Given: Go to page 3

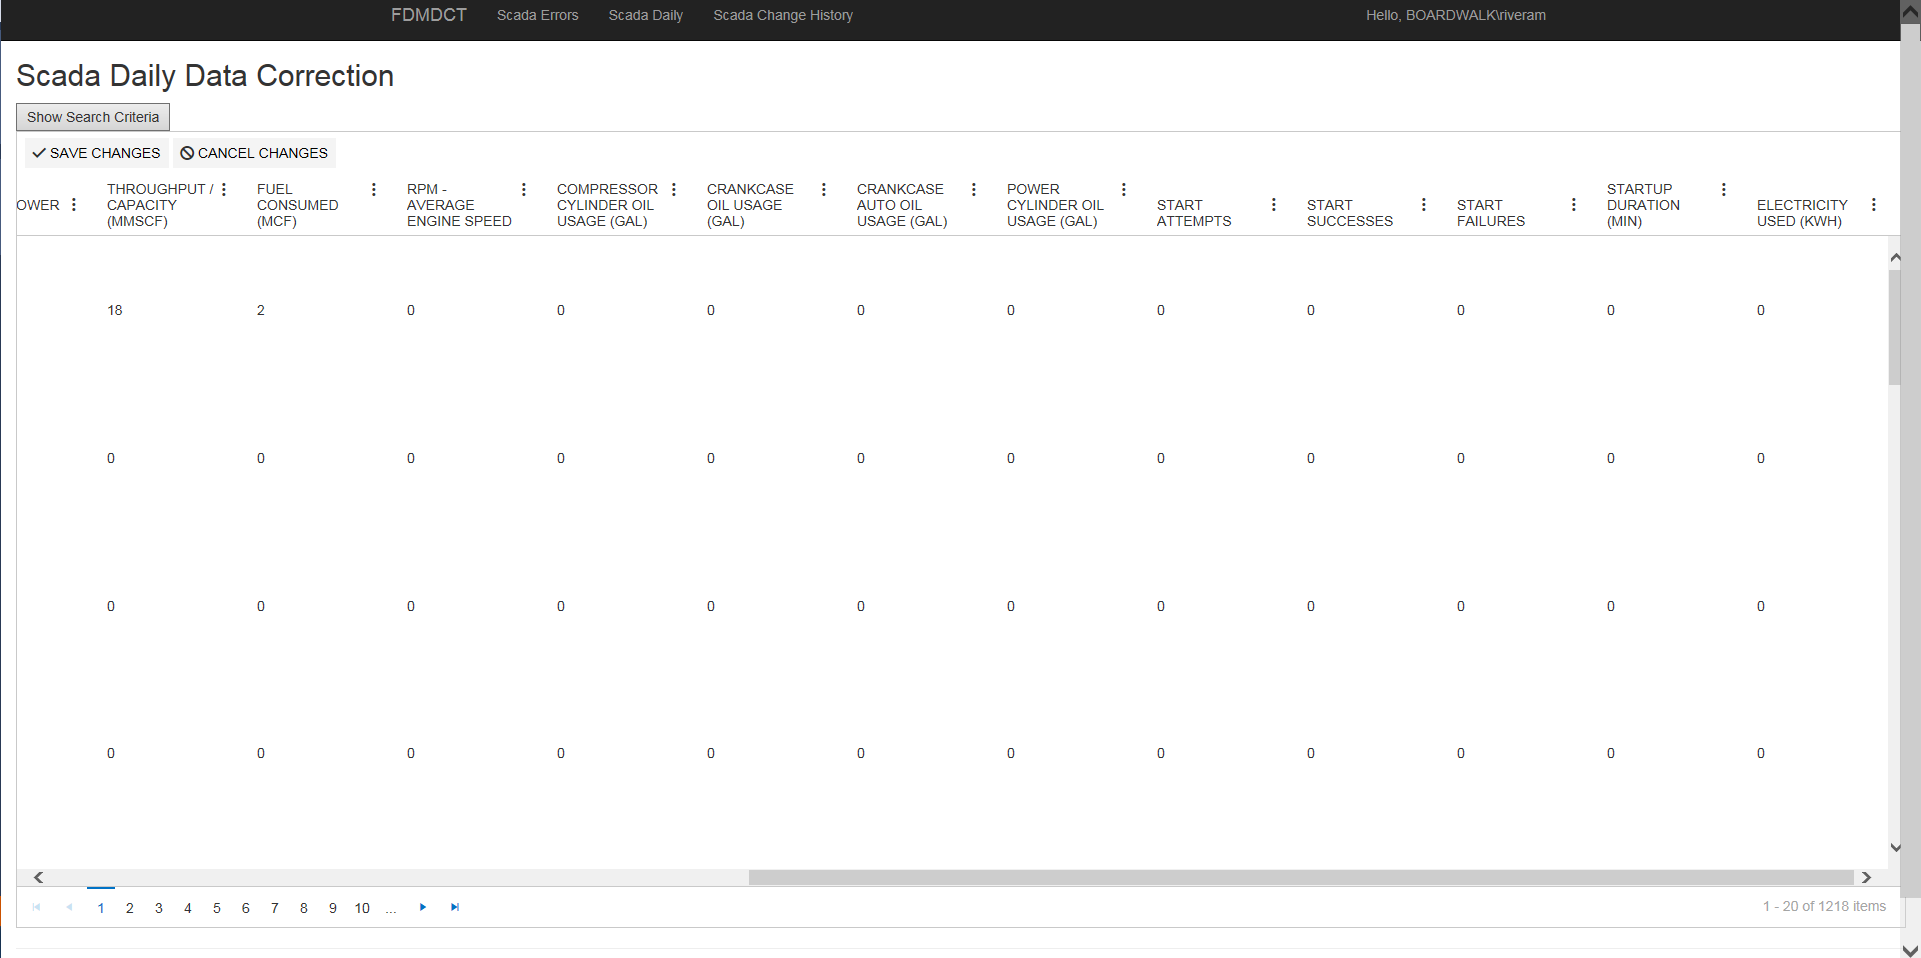Looking at the screenshot, I should coord(159,908).
